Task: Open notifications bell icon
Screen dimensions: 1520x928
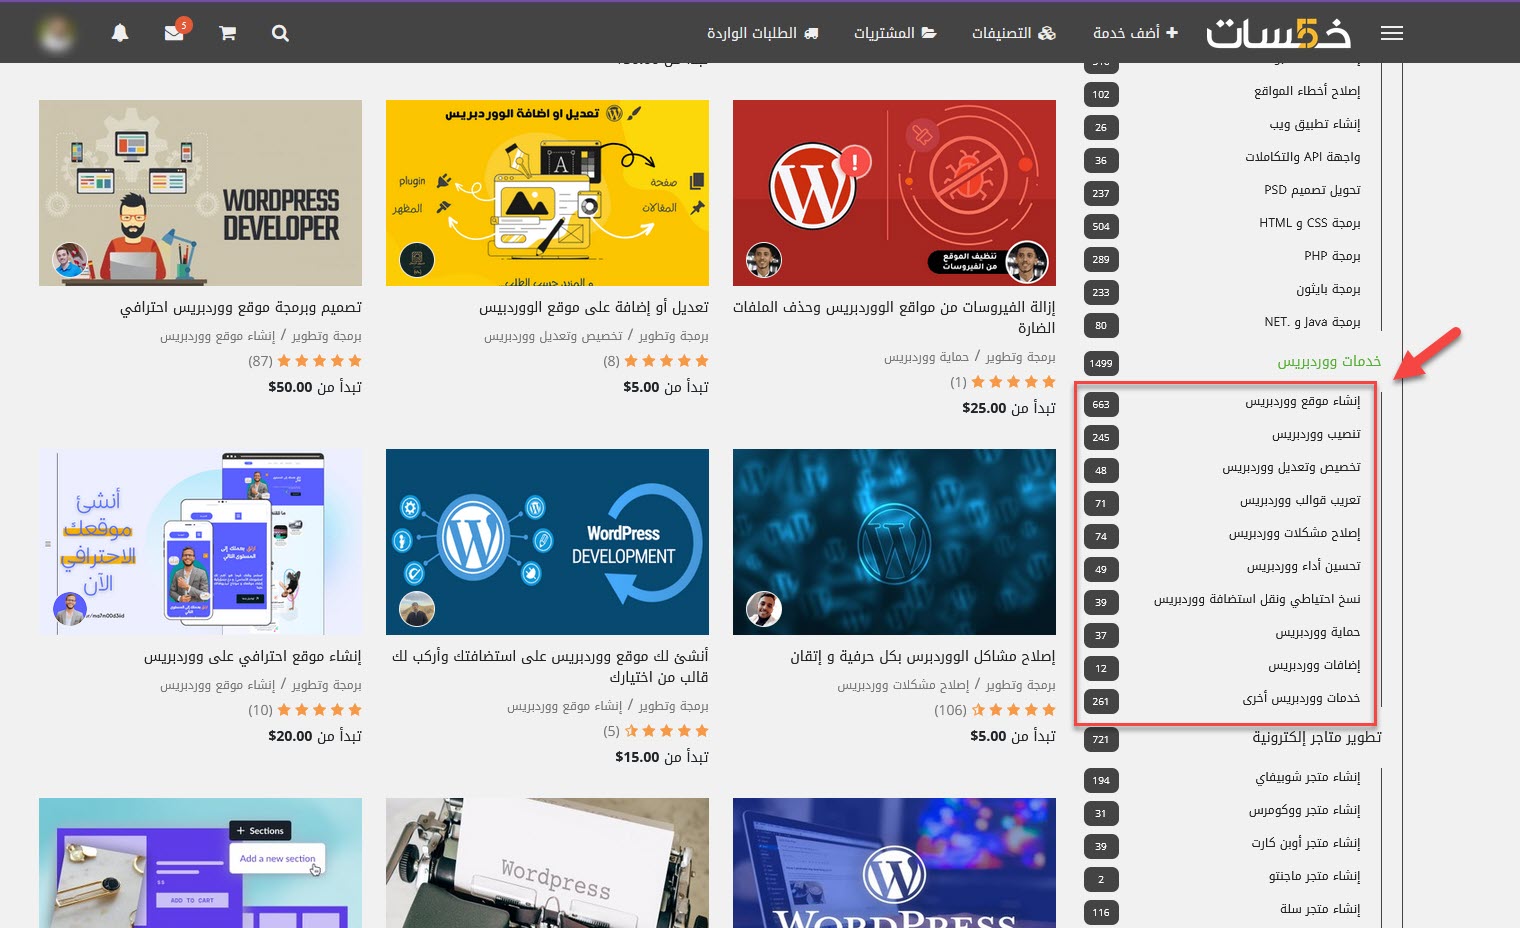Action: [120, 33]
